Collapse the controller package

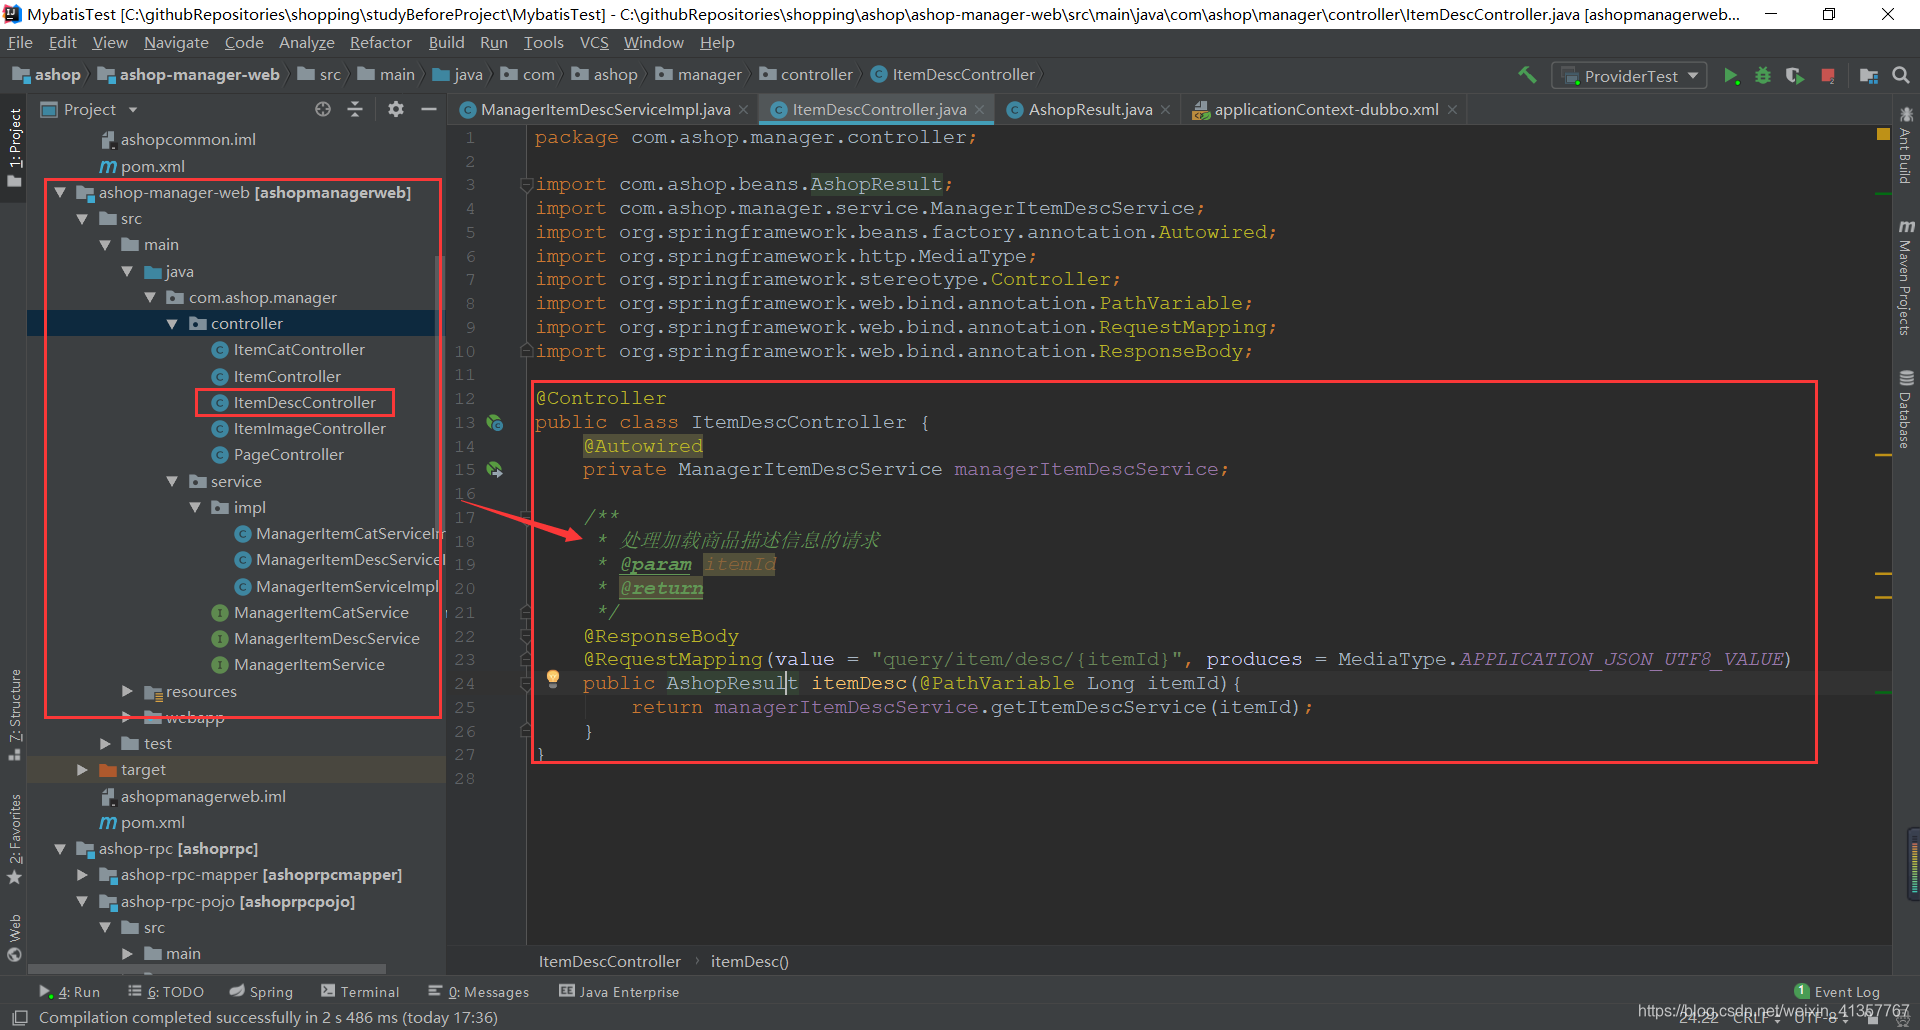[171, 324]
